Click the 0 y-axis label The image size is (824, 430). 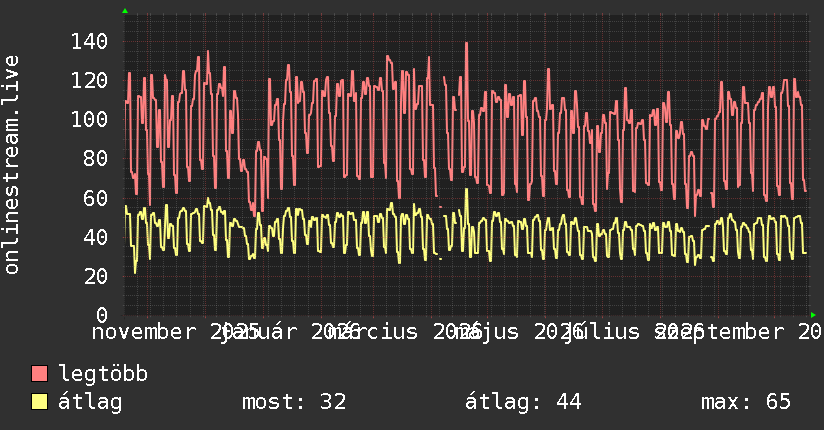pos(102,315)
